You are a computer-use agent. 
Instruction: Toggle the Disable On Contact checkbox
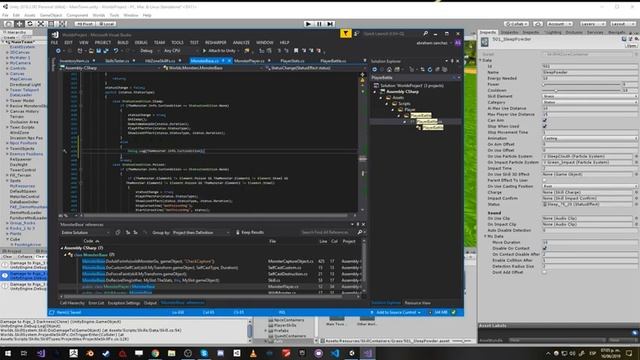(544, 248)
